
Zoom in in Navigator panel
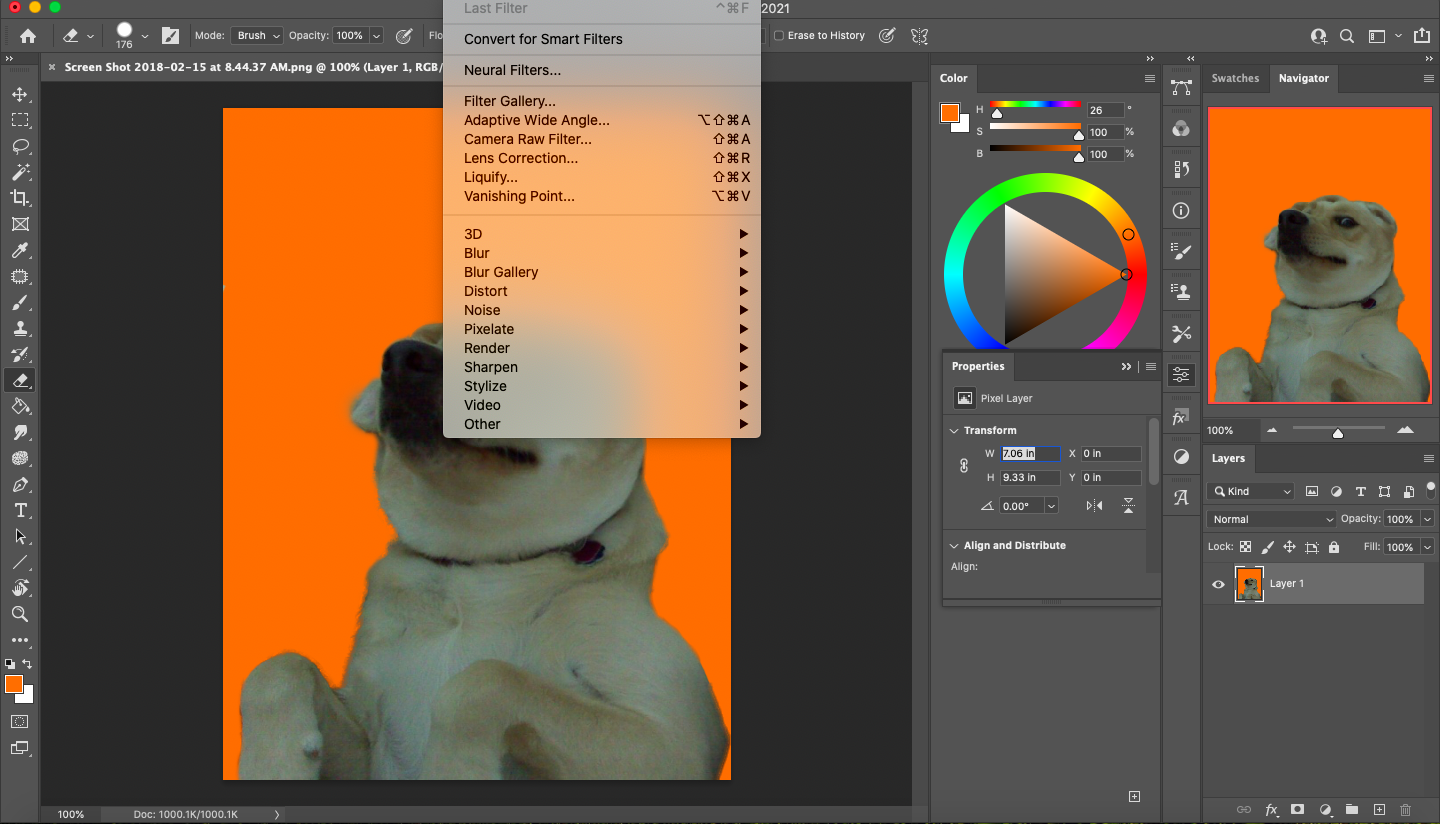pos(1405,430)
